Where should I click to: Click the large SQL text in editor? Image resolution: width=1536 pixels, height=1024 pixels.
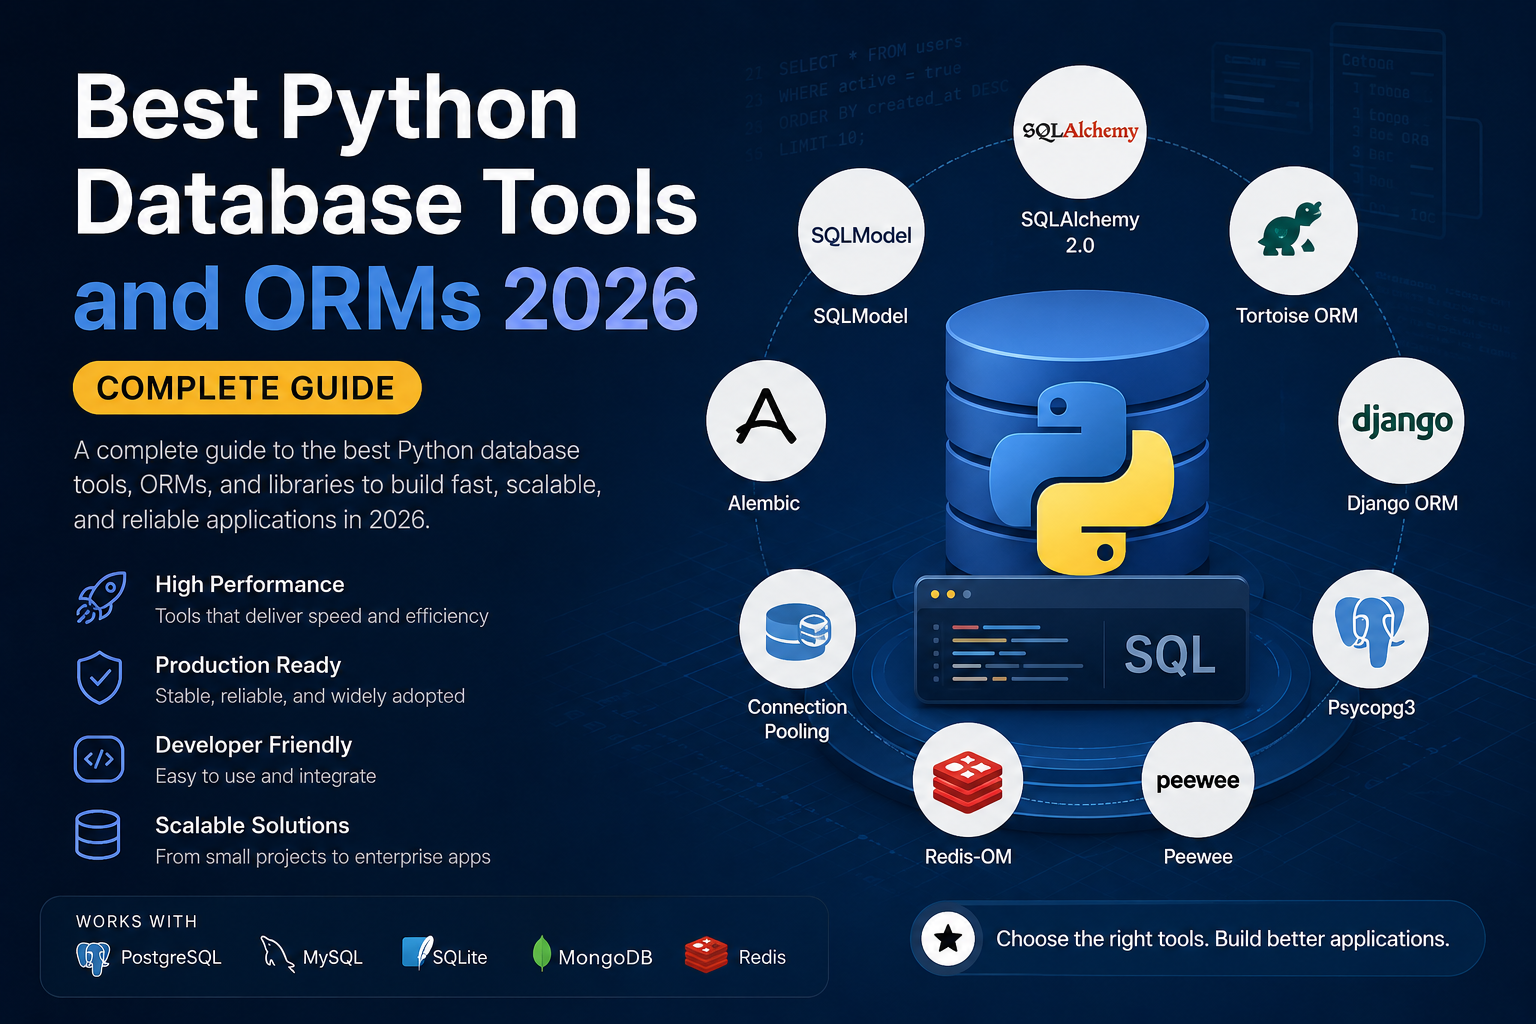(x=1170, y=655)
